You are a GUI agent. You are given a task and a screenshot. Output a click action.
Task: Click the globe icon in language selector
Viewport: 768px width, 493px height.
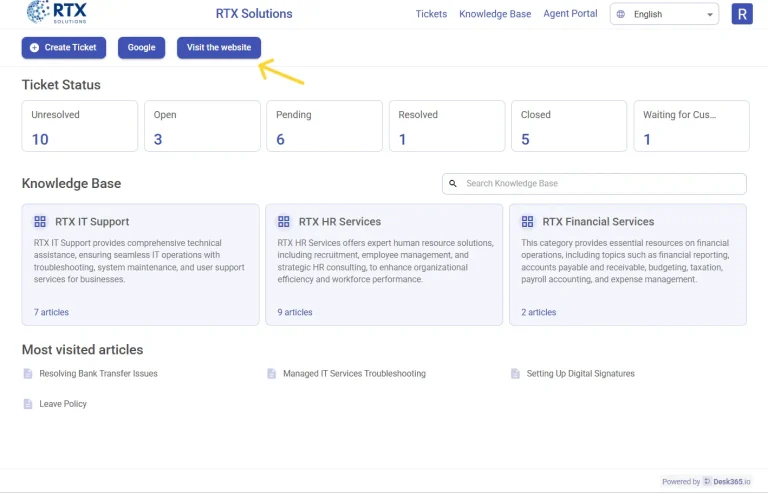tap(621, 14)
